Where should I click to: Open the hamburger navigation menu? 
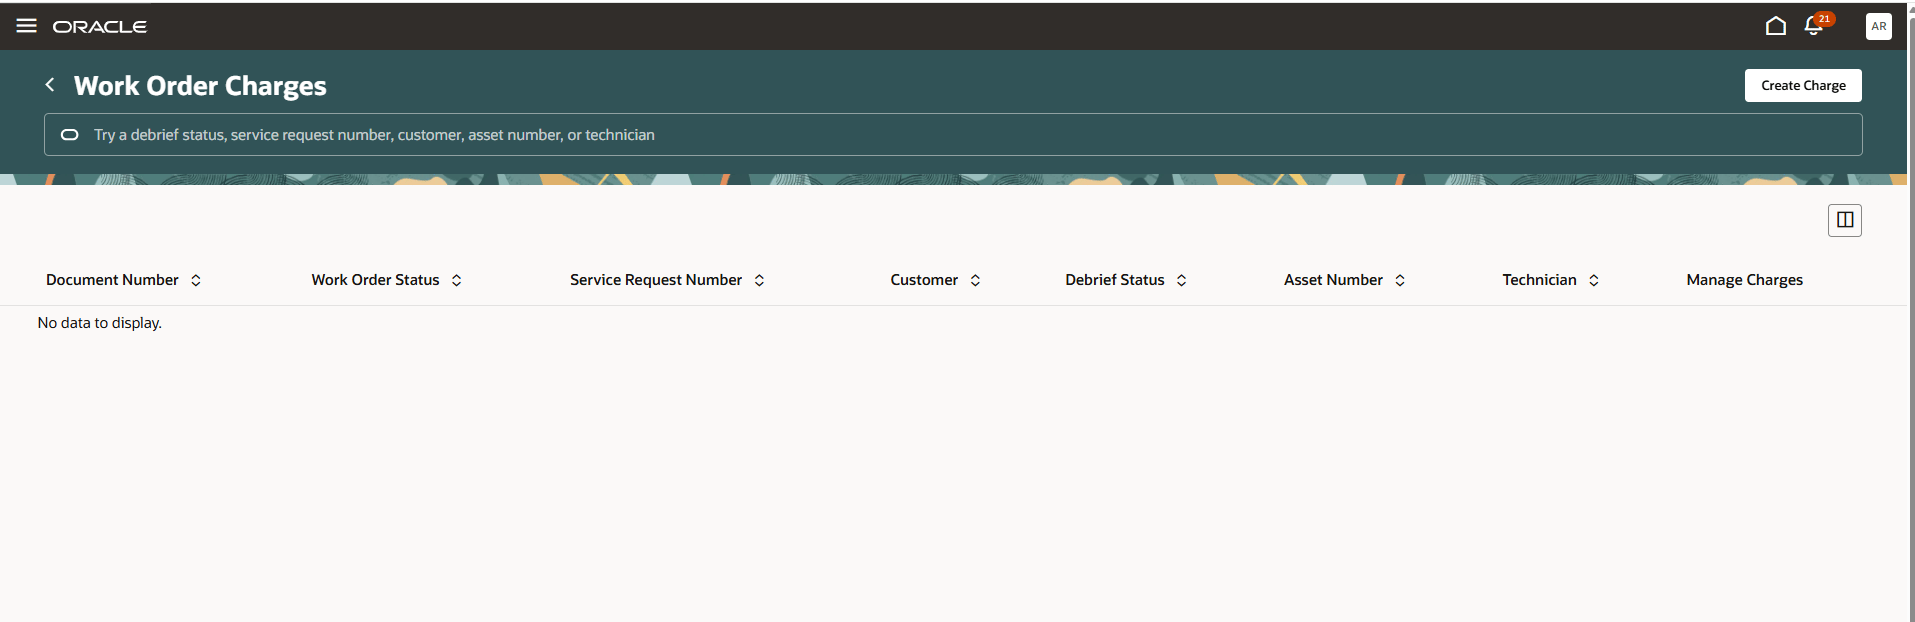click(27, 26)
